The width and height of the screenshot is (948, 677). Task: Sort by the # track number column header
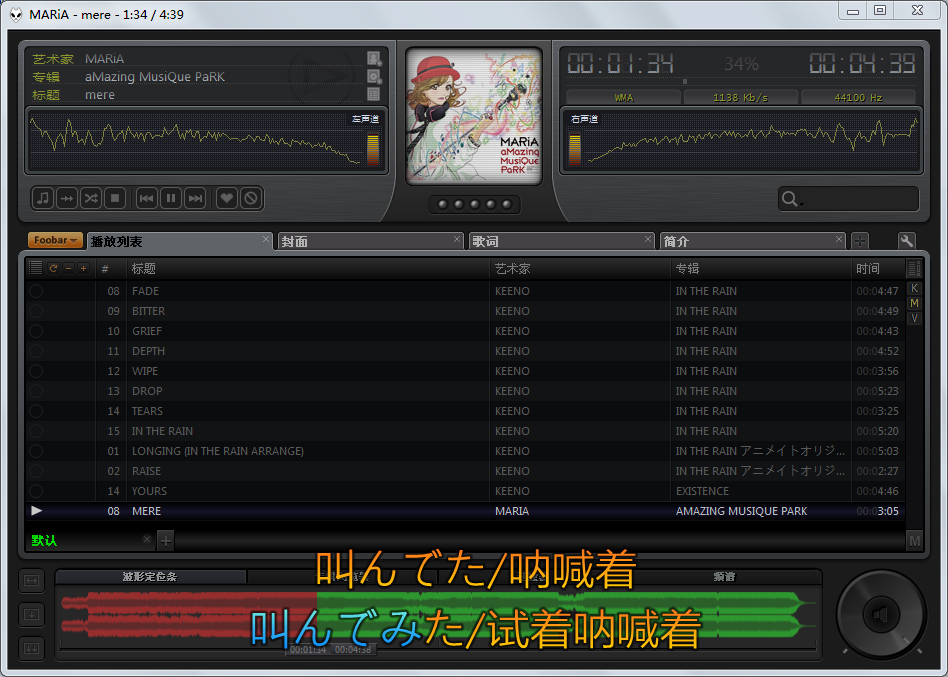111,268
